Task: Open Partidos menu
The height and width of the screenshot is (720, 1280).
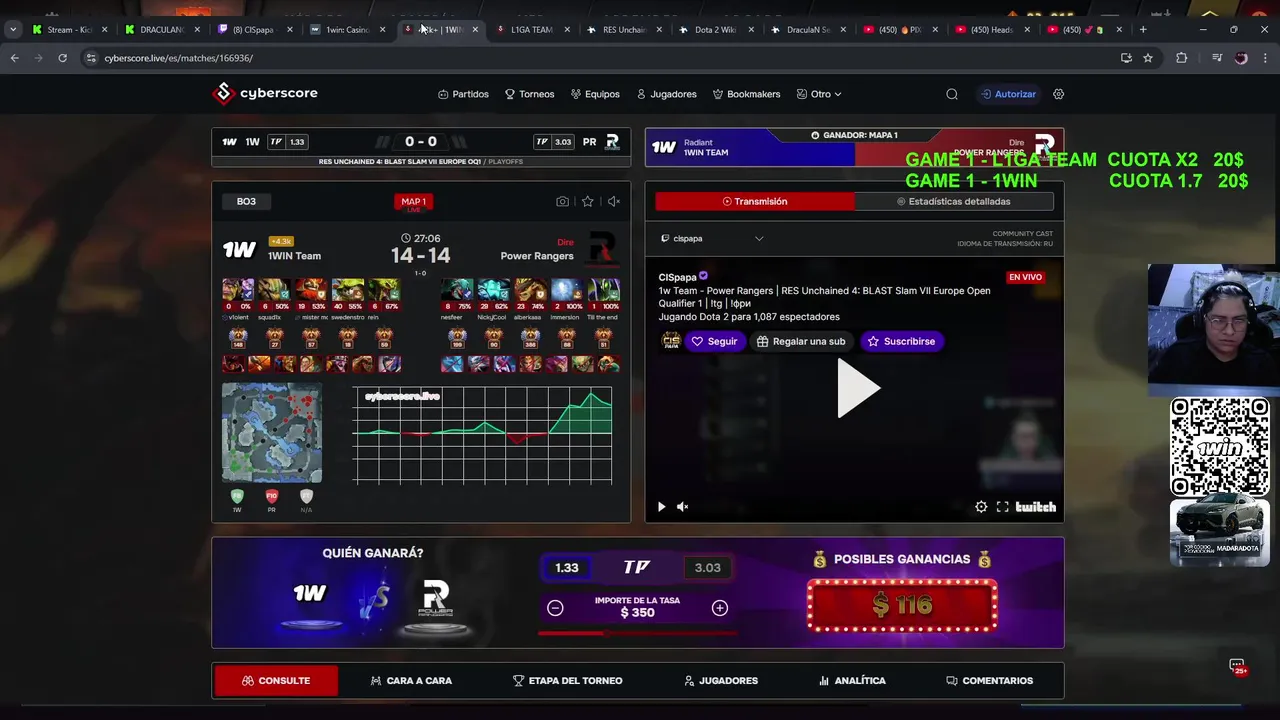Action: [464, 94]
